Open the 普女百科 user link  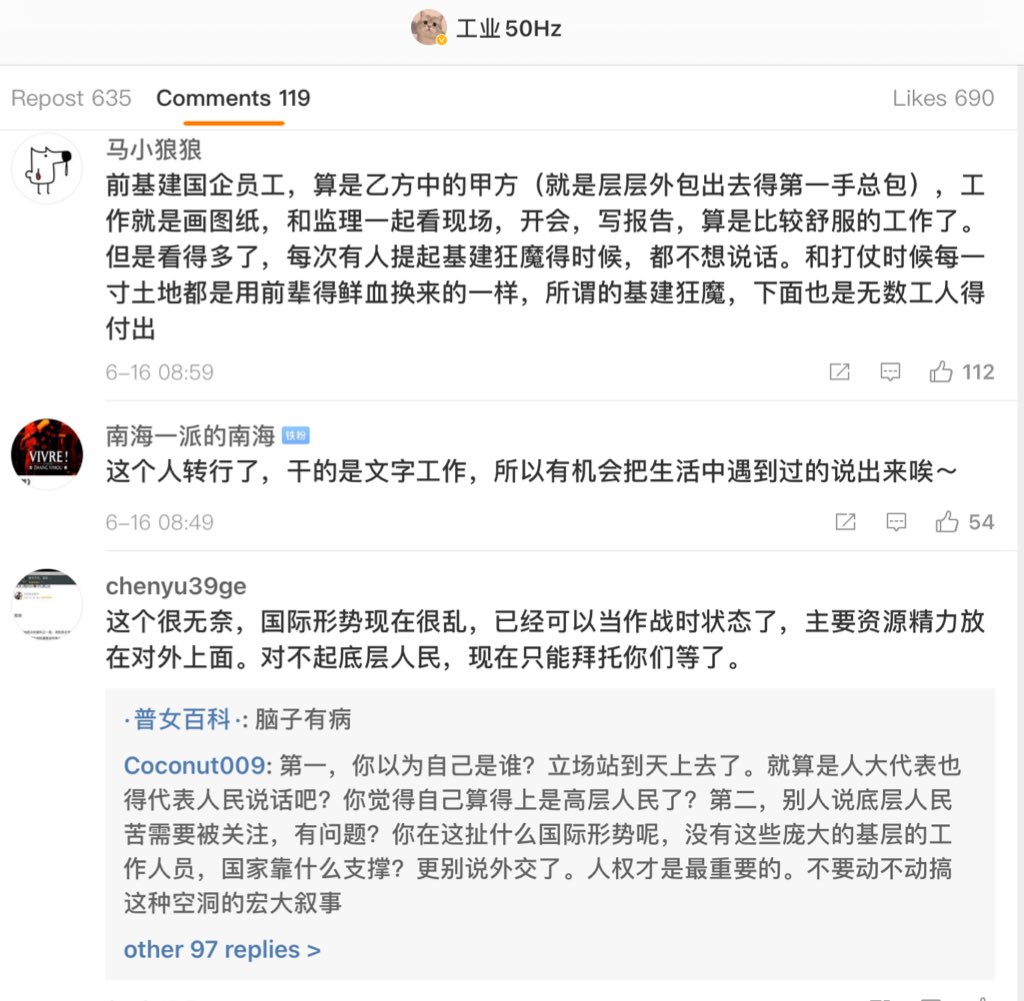pyautogui.click(x=182, y=720)
